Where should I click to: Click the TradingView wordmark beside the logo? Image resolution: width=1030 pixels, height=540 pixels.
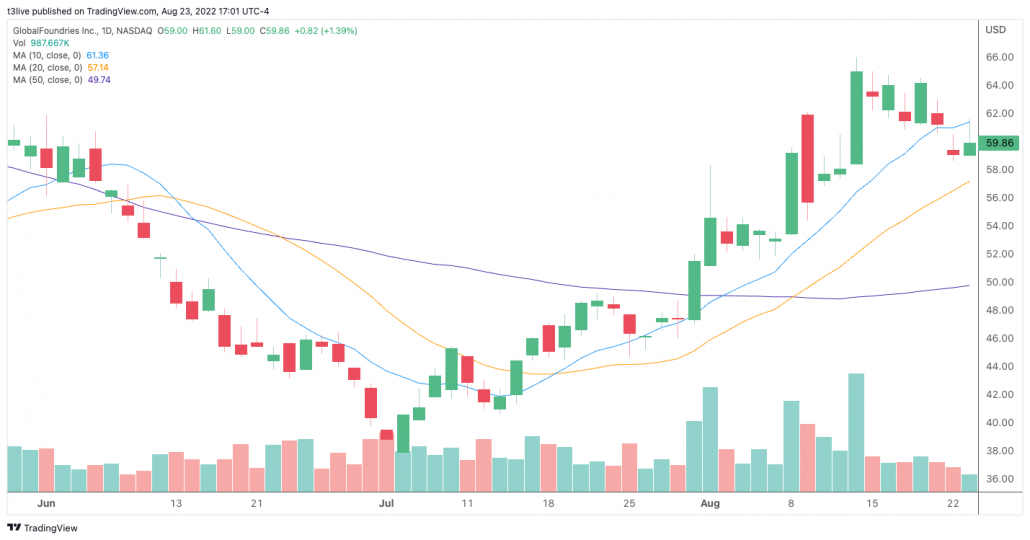pyautogui.click(x=52, y=527)
